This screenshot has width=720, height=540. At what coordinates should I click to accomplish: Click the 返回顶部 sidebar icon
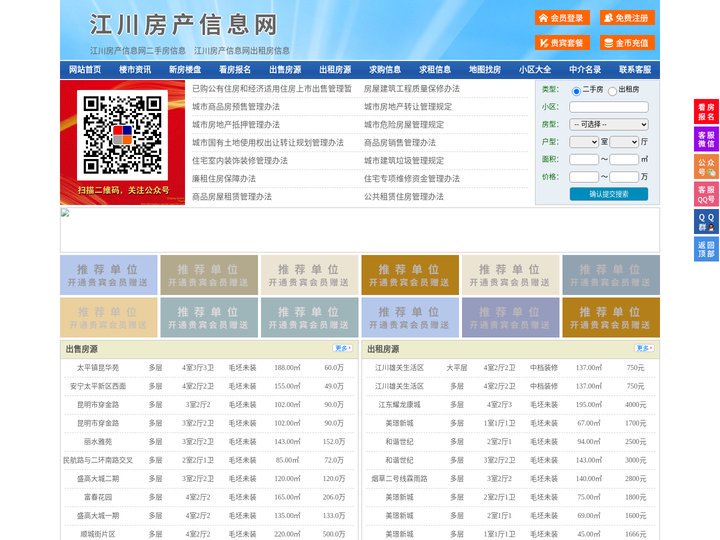pyautogui.click(x=706, y=249)
